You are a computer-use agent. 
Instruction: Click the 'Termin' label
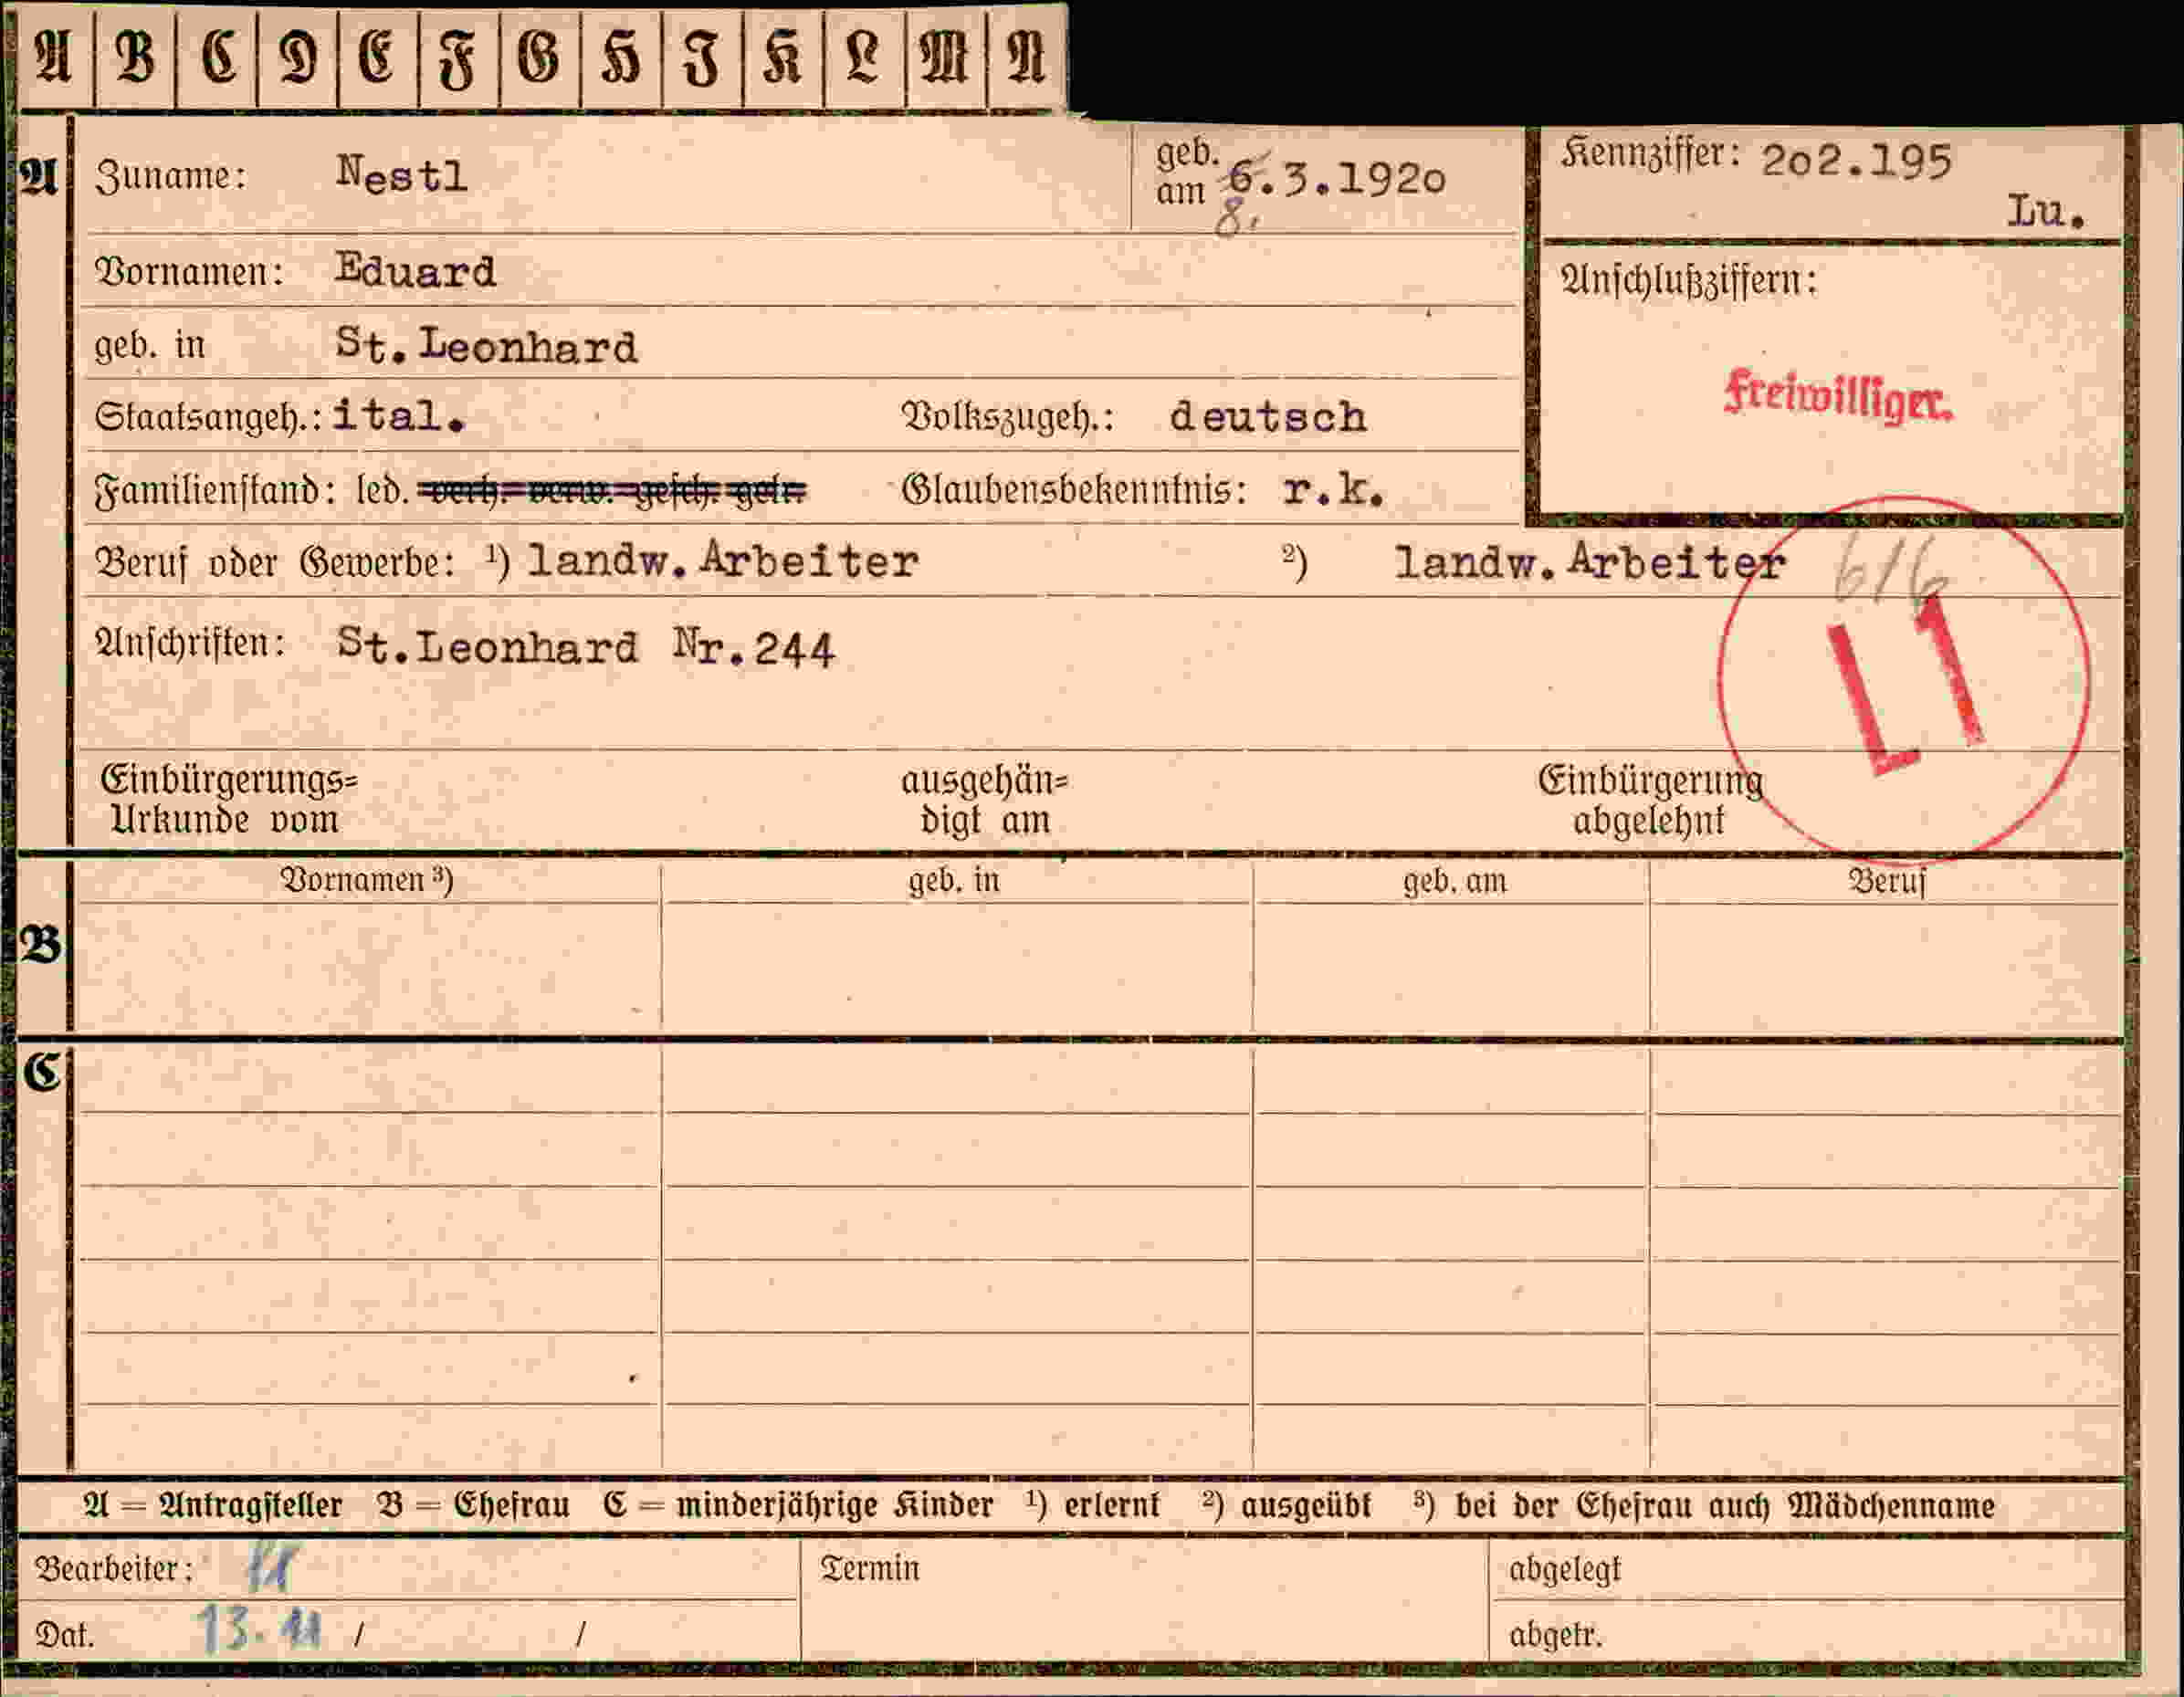[x=869, y=1569]
